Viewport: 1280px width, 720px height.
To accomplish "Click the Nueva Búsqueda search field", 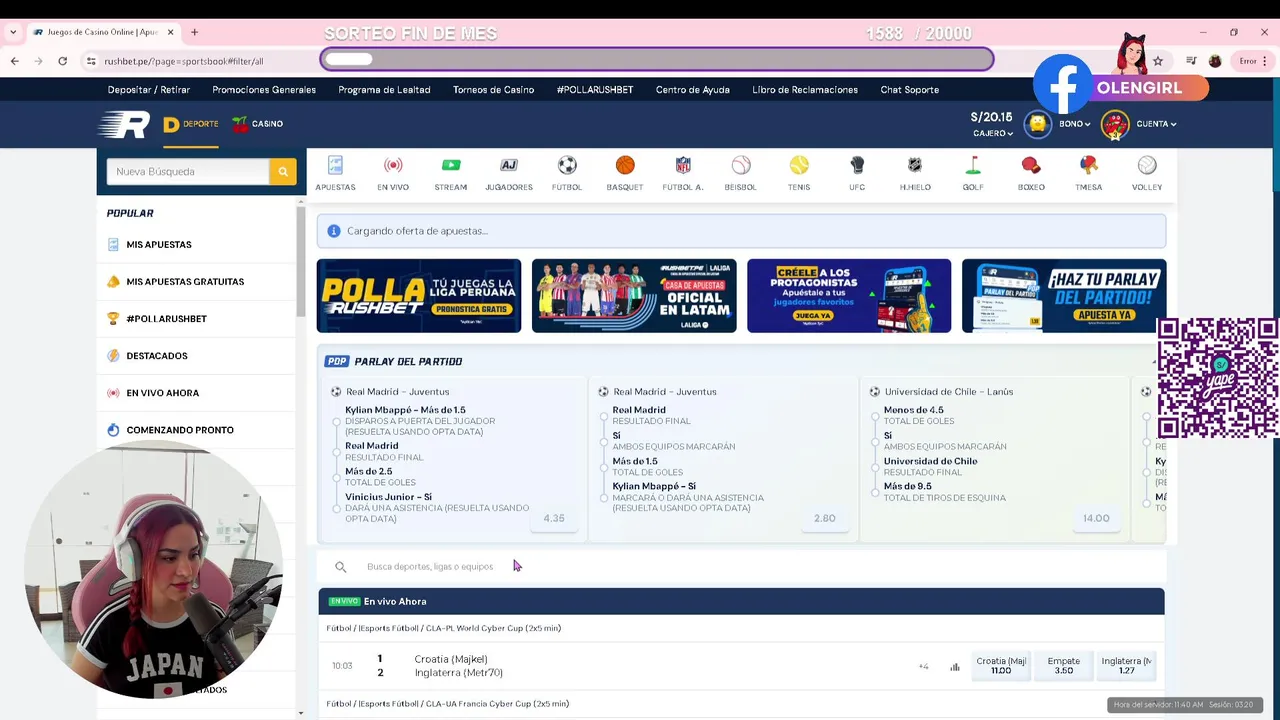I will click(x=188, y=172).
